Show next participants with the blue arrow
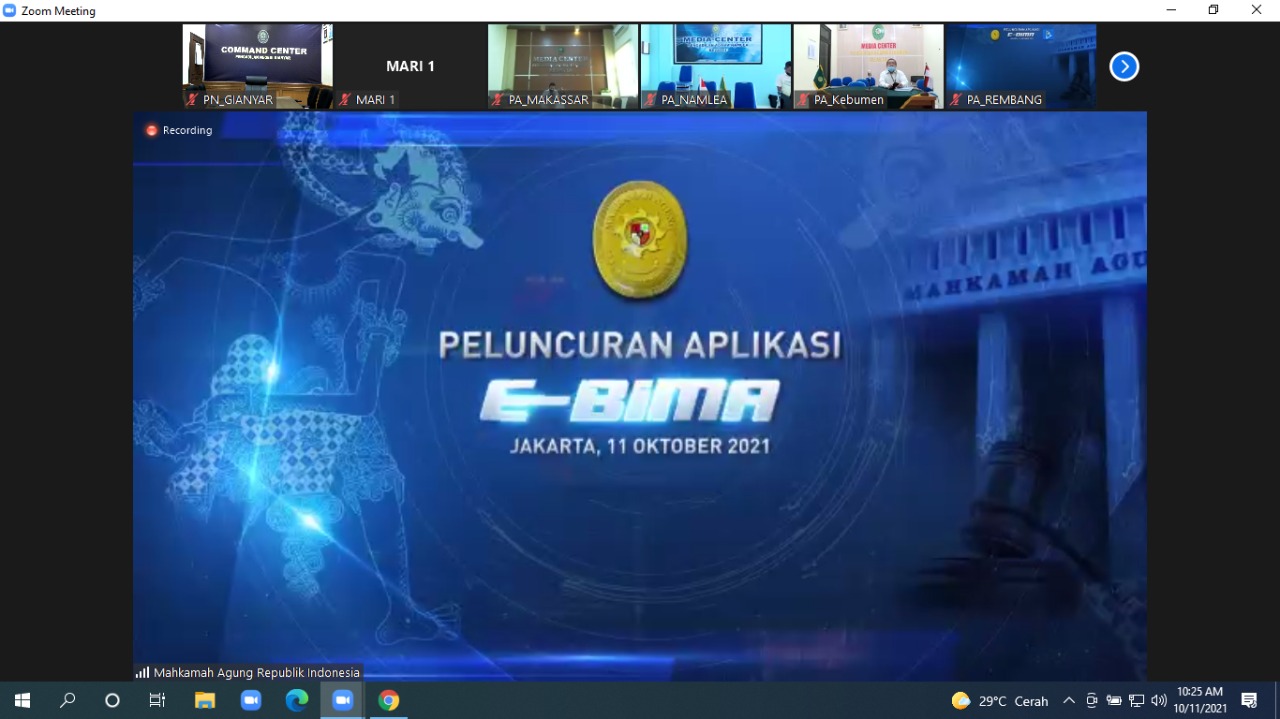 (x=1124, y=67)
